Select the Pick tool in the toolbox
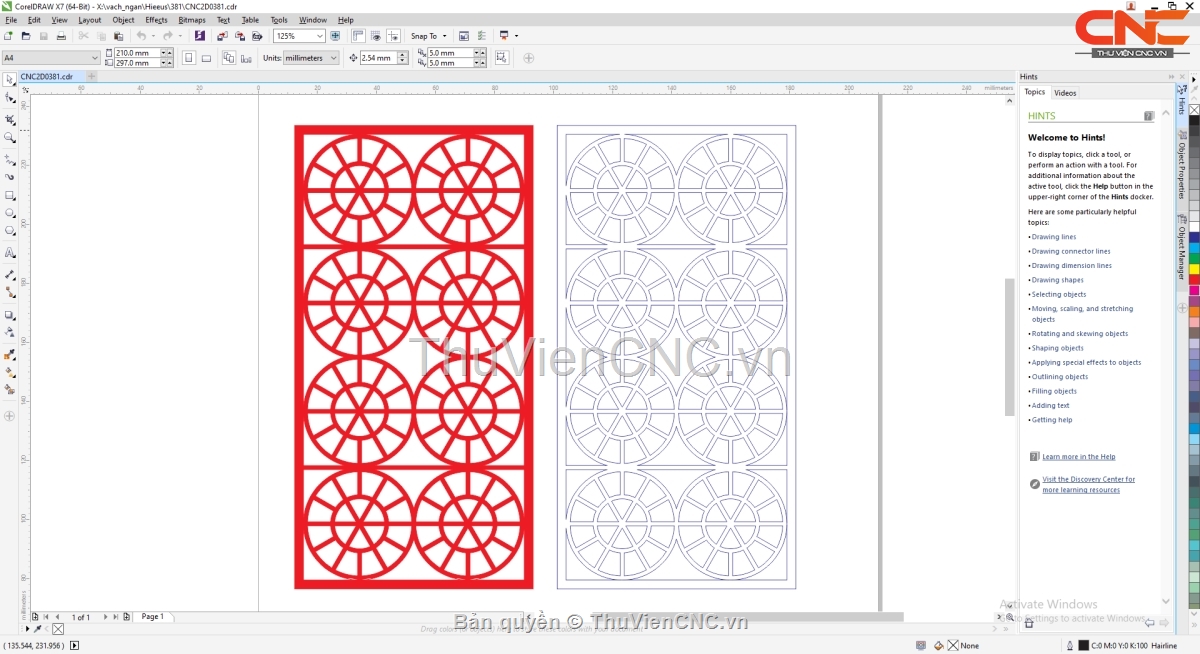The height and width of the screenshot is (654, 1200). click(10, 79)
